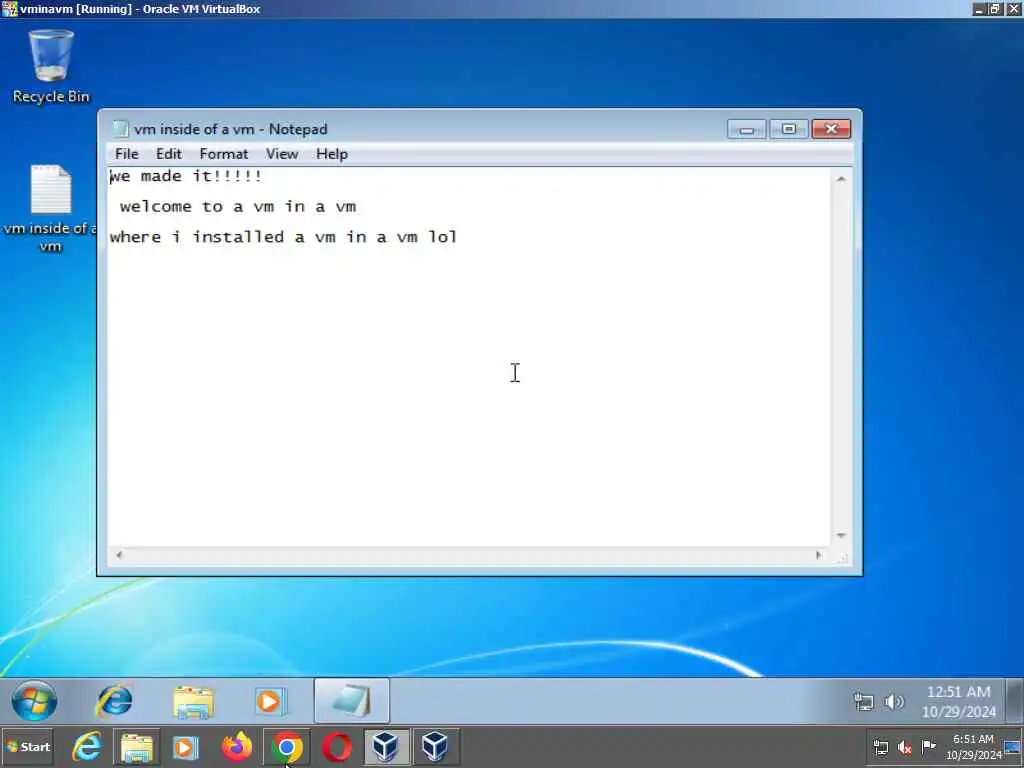
Task: Select the Notepad button in inner taskbar
Action: pyautogui.click(x=351, y=701)
